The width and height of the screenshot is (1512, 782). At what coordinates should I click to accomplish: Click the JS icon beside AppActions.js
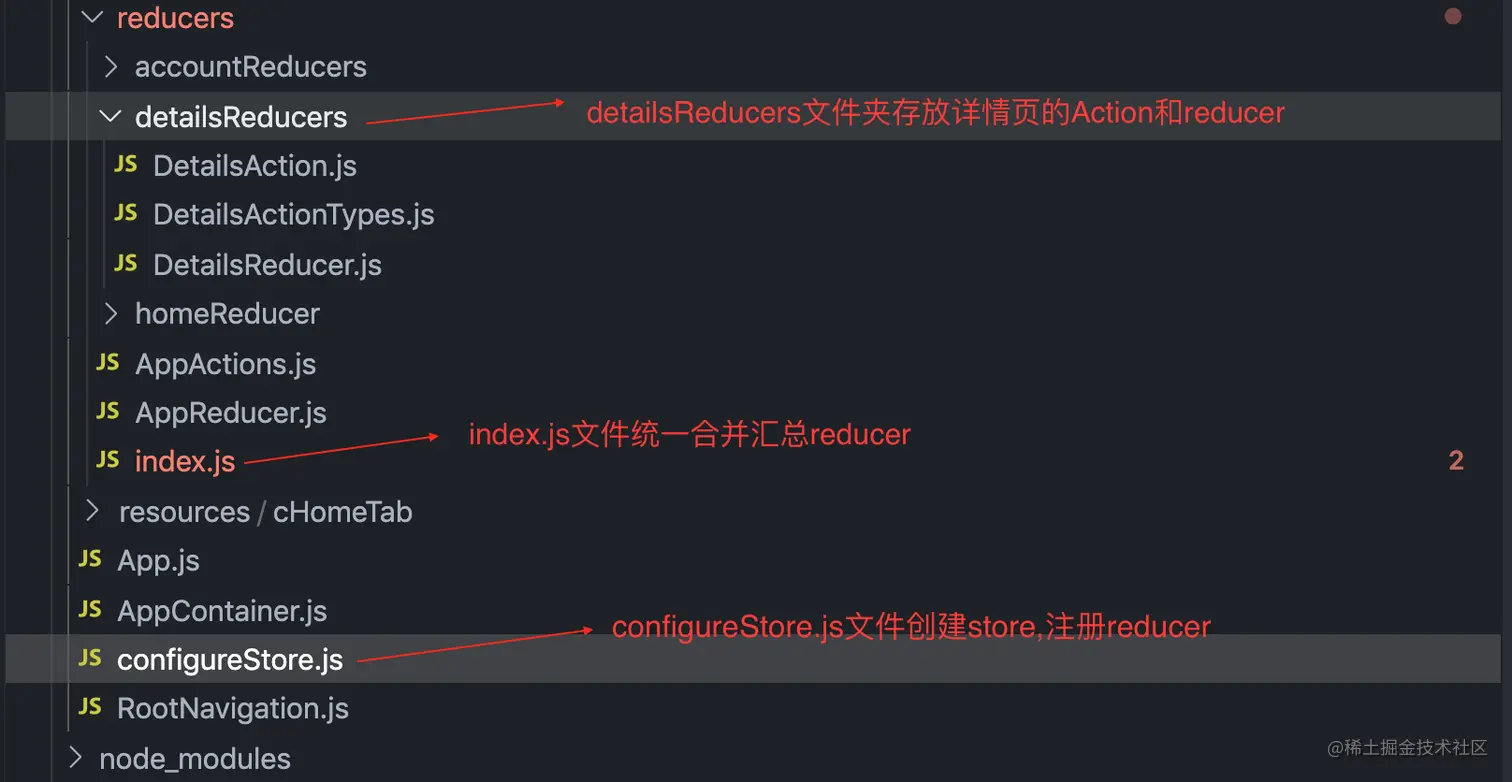[x=108, y=363]
